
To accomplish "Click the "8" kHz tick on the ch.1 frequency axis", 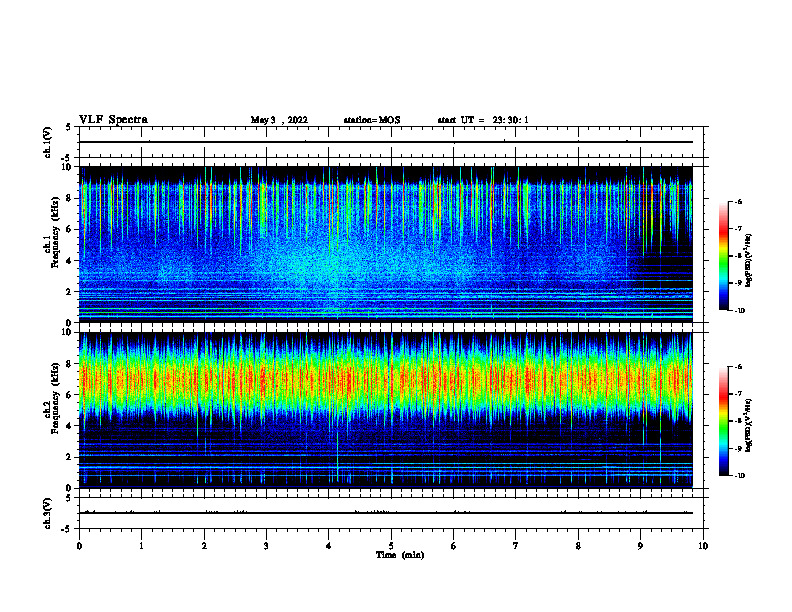I will point(70,198).
